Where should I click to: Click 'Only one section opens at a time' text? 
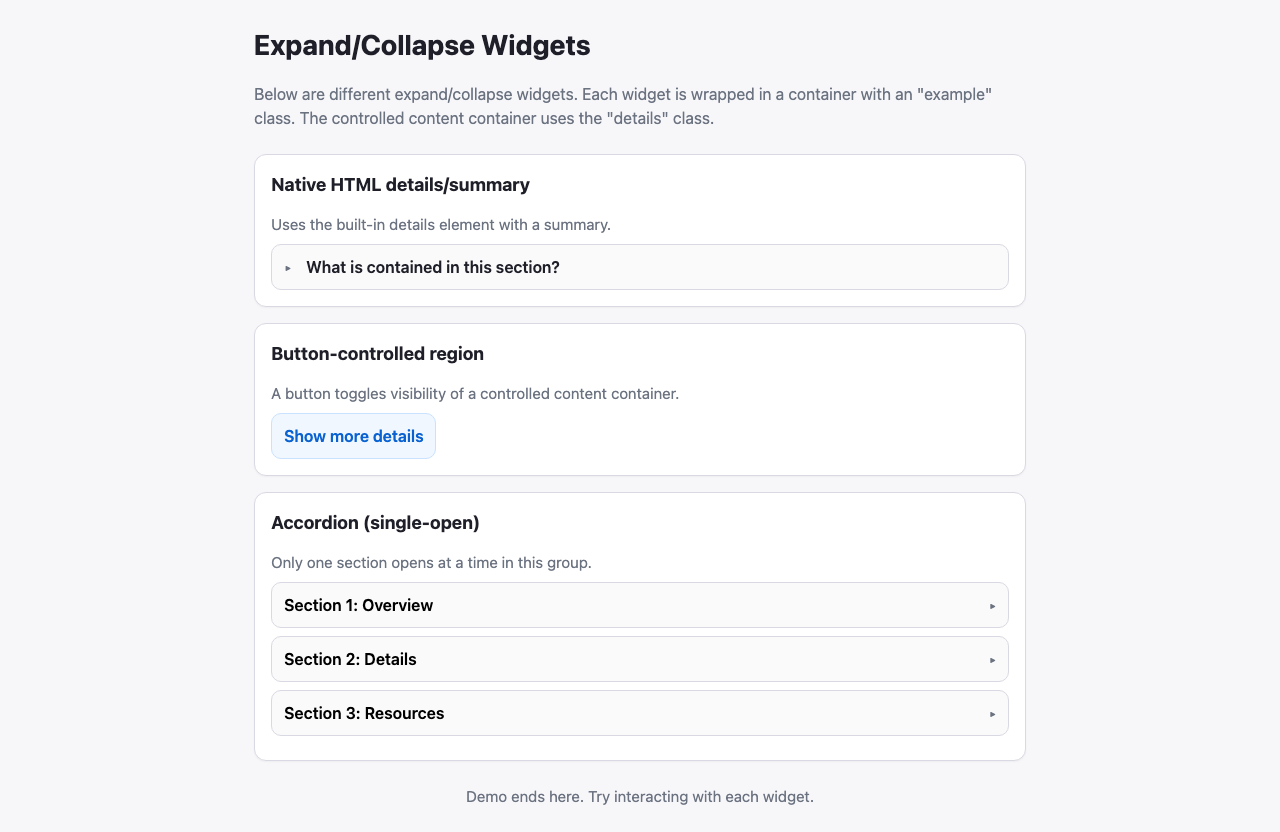(431, 563)
